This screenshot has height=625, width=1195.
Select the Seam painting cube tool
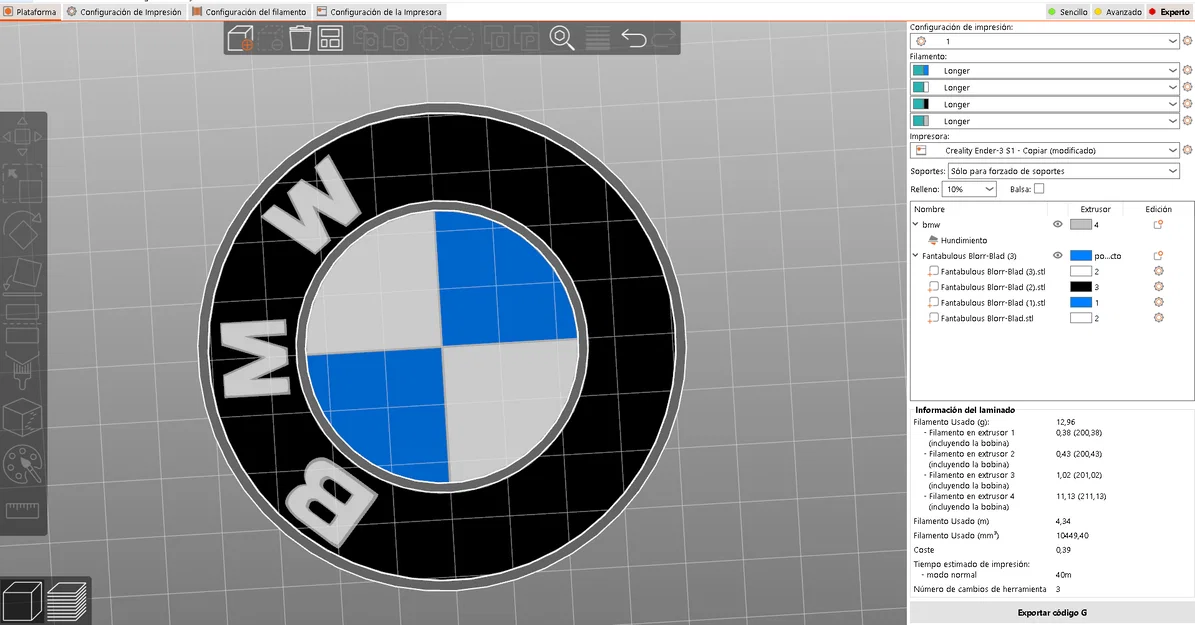[22, 417]
